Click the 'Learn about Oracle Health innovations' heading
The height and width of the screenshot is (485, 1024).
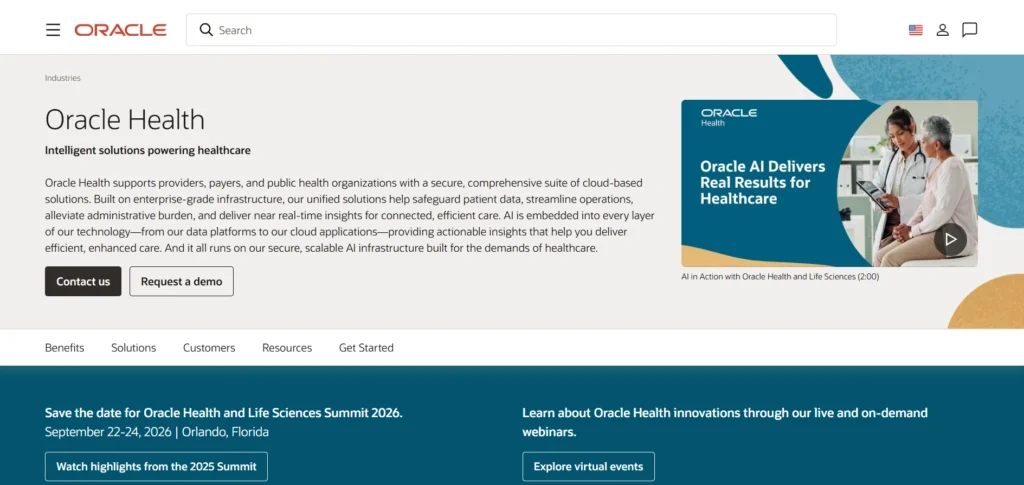[725, 422]
